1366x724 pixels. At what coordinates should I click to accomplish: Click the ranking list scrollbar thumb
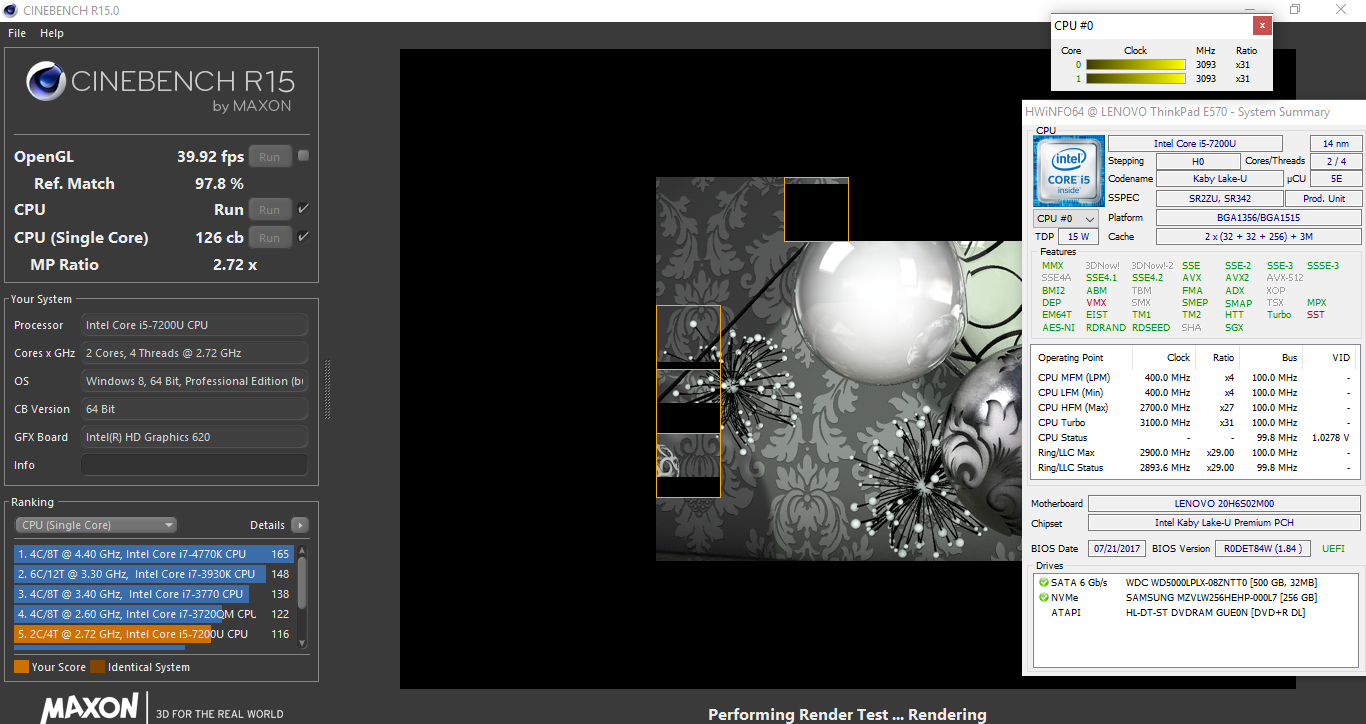tap(302, 582)
